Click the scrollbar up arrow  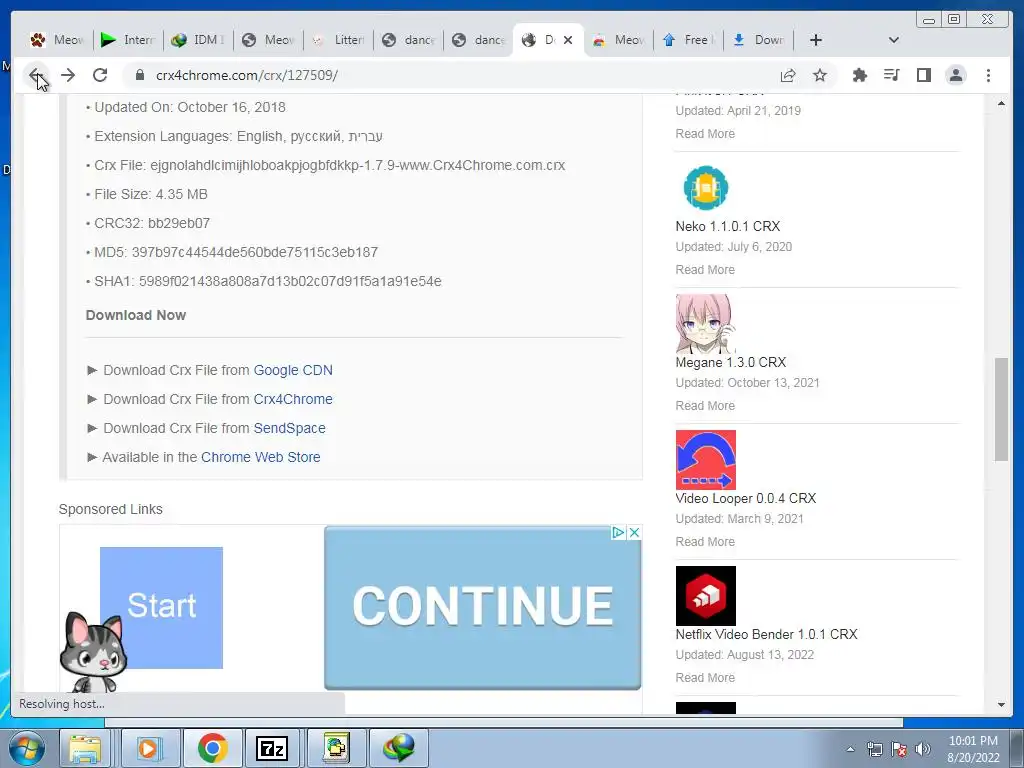[1001, 104]
